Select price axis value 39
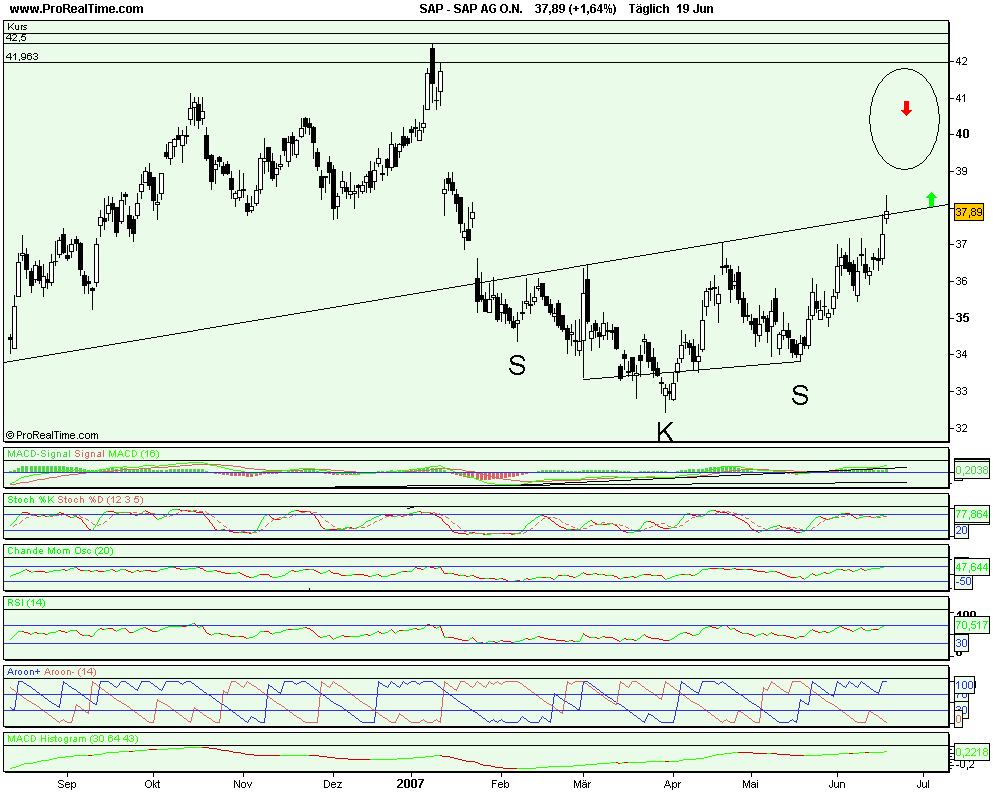 coord(962,171)
